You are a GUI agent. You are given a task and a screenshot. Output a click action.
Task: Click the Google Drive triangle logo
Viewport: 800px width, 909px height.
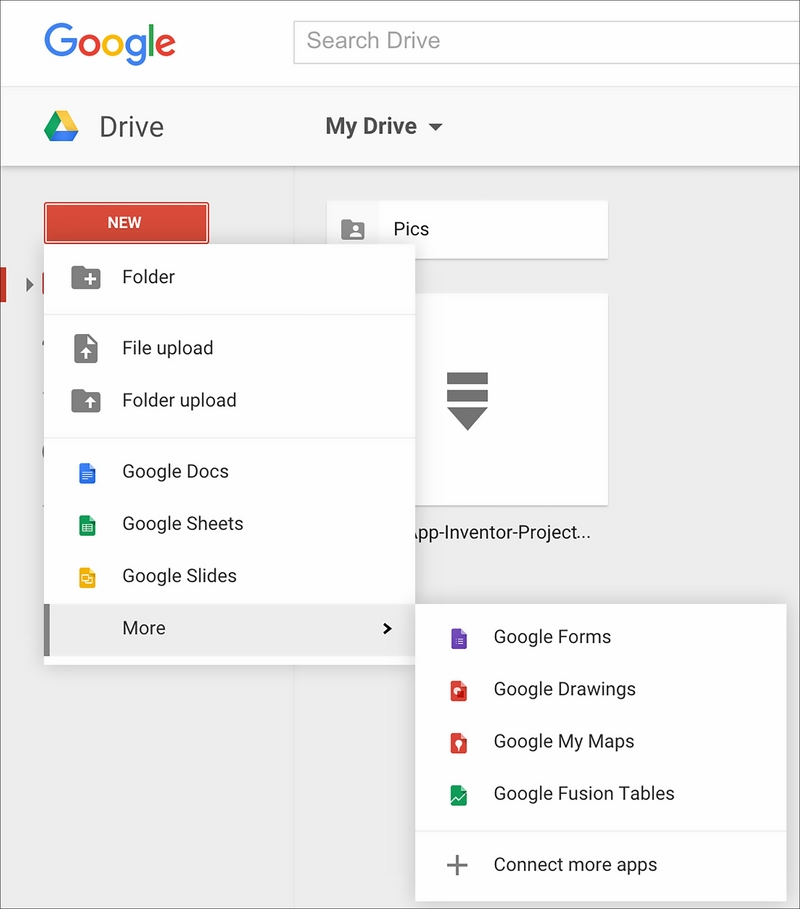coord(59,124)
